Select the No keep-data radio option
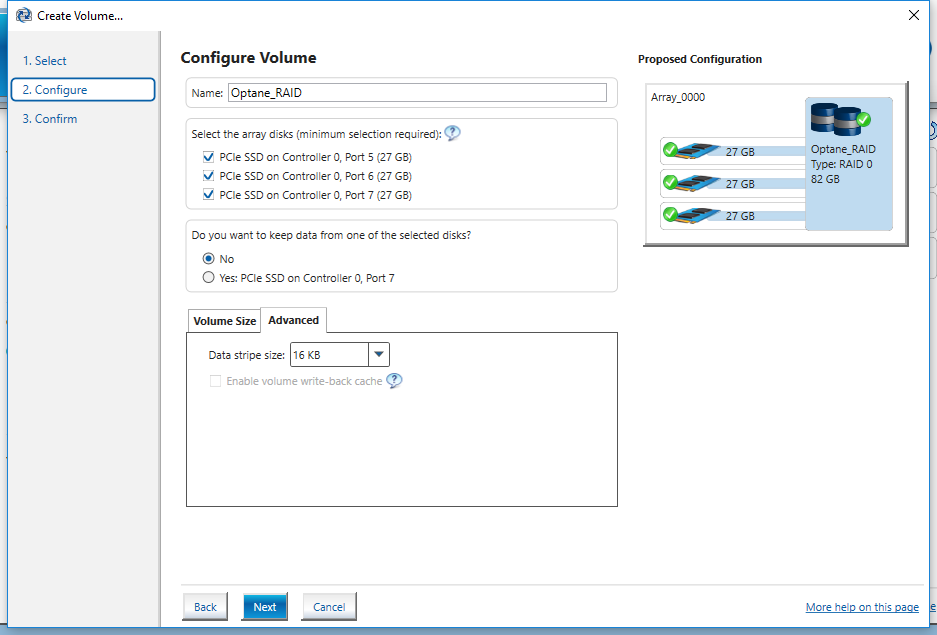 [x=209, y=259]
